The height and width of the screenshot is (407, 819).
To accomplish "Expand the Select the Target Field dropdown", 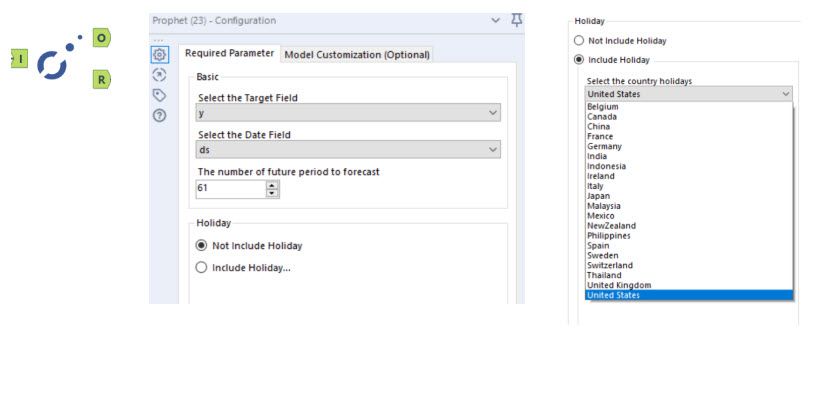I will (348, 114).
